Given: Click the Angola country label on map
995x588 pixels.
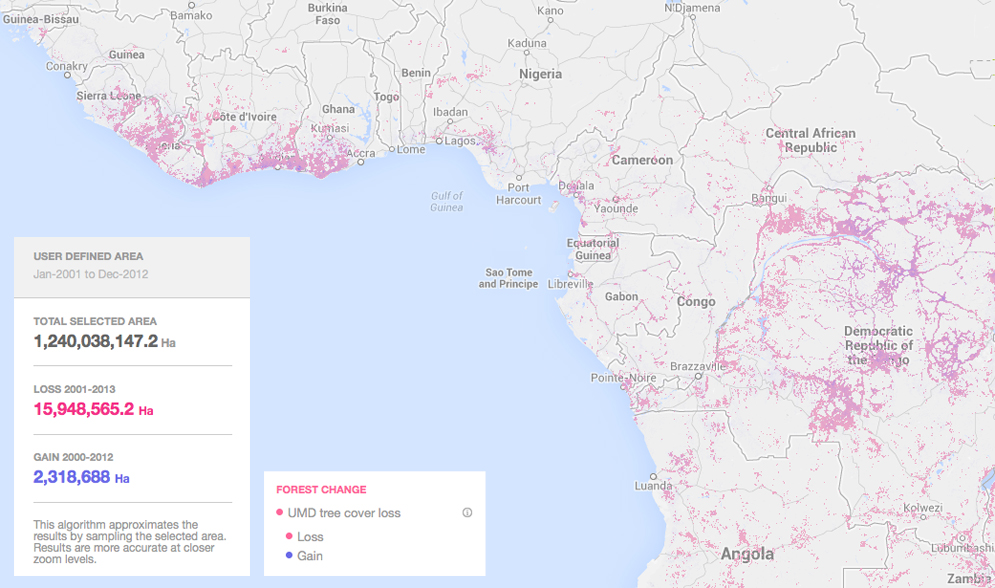Looking at the screenshot, I should pos(747,554).
